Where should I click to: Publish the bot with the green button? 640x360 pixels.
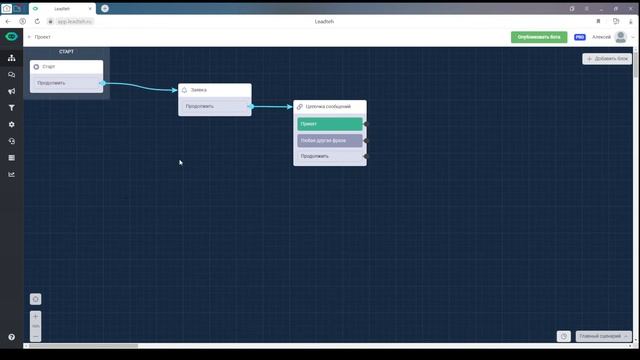point(539,37)
